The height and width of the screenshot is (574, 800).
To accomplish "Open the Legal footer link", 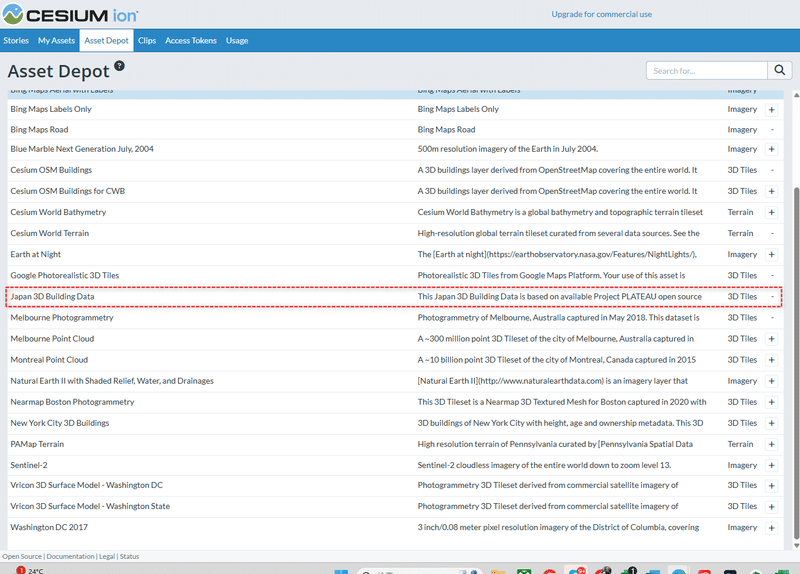I will coord(107,557).
